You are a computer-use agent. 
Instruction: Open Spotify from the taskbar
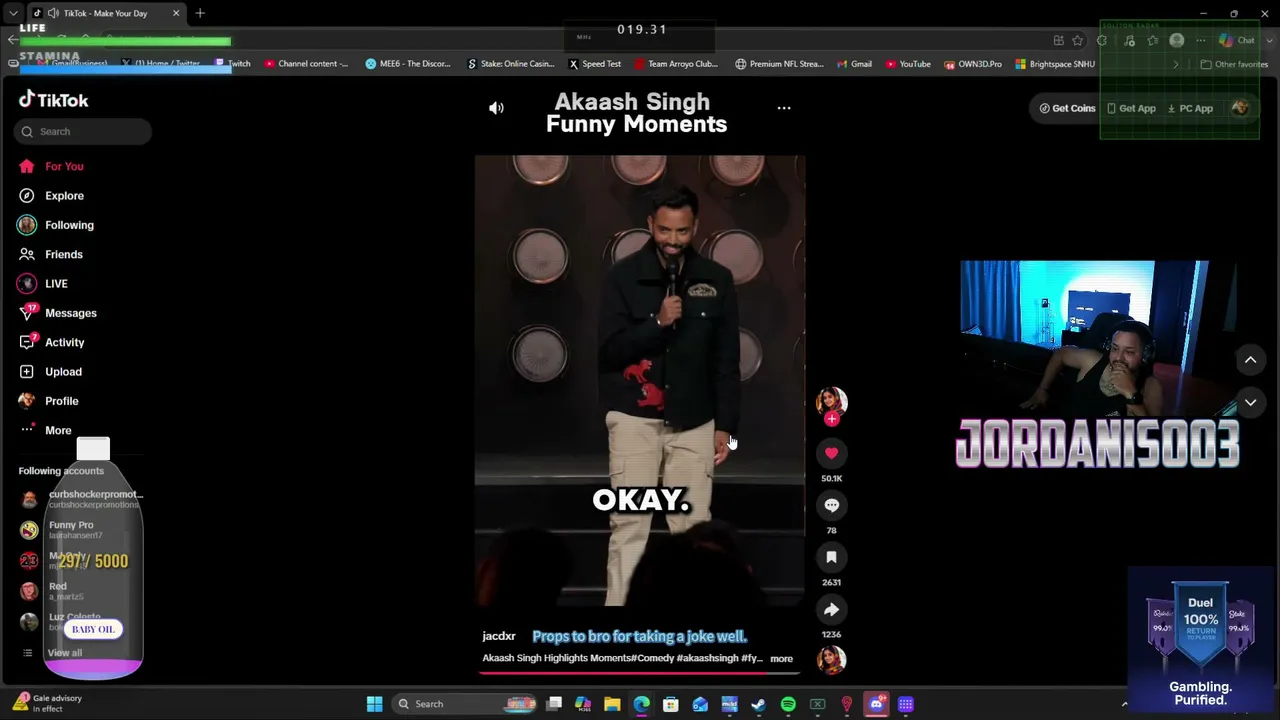(x=788, y=704)
